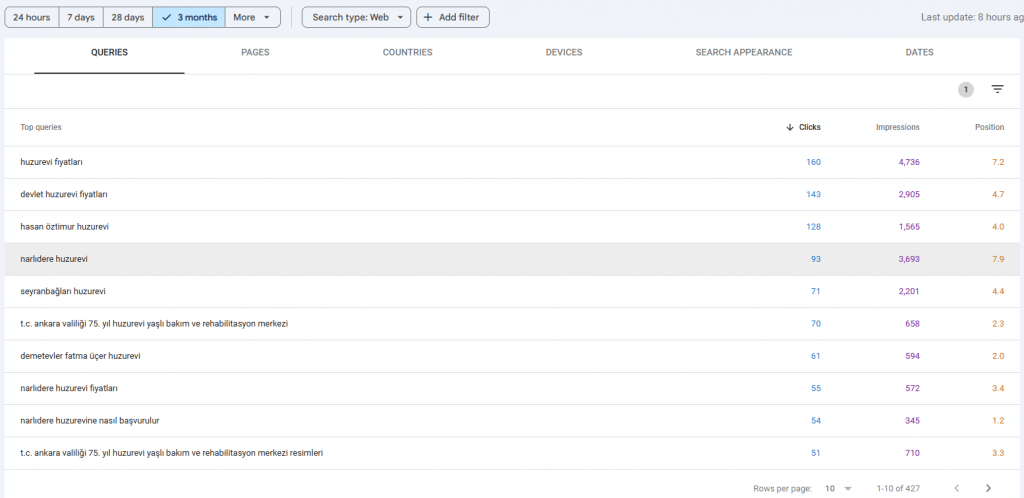The height and width of the screenshot is (498, 1024).
Task: Open the query 'demetevler fatma üçer huzurevi'
Action: click(x=80, y=356)
